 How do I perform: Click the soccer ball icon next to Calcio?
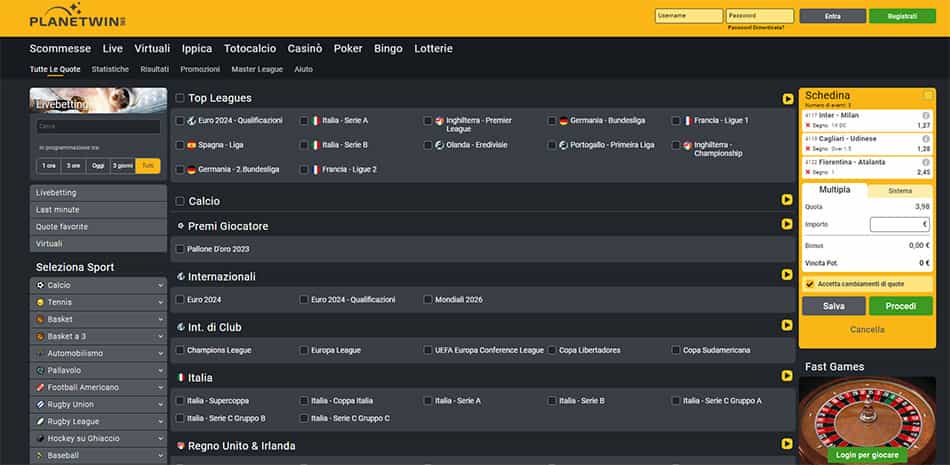(41, 285)
